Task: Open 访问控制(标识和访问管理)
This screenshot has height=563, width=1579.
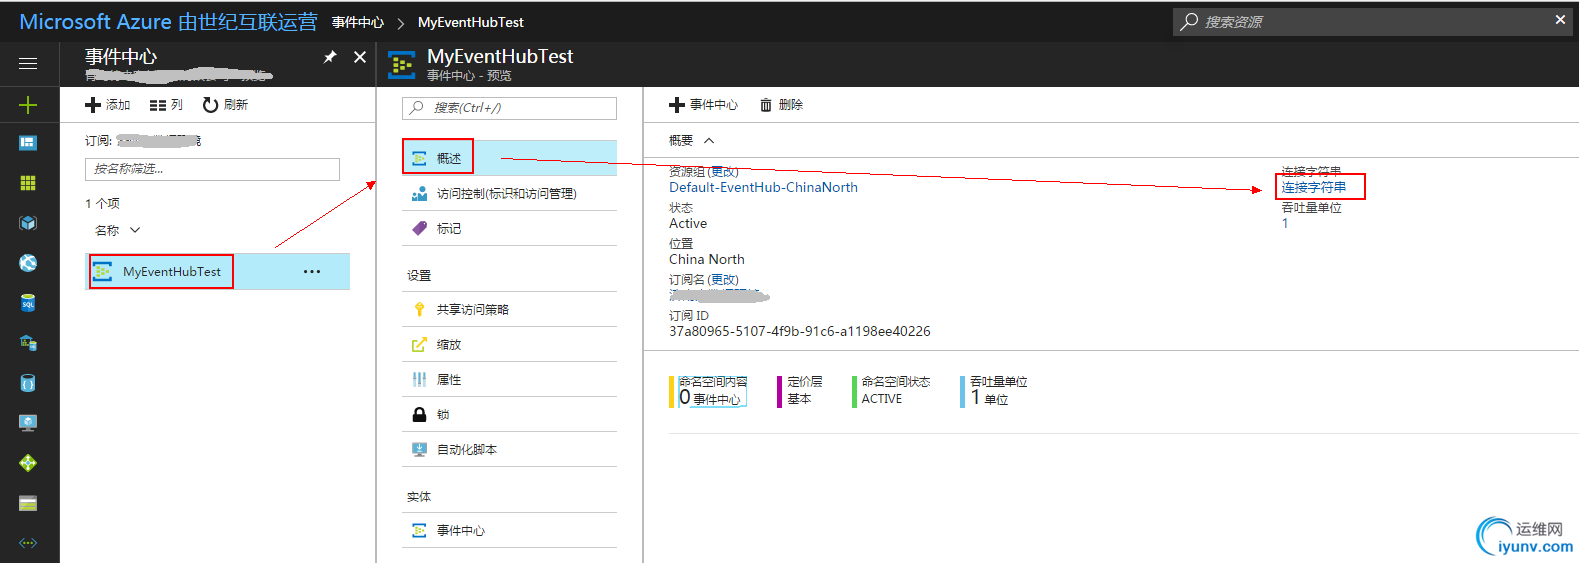Action: [509, 193]
